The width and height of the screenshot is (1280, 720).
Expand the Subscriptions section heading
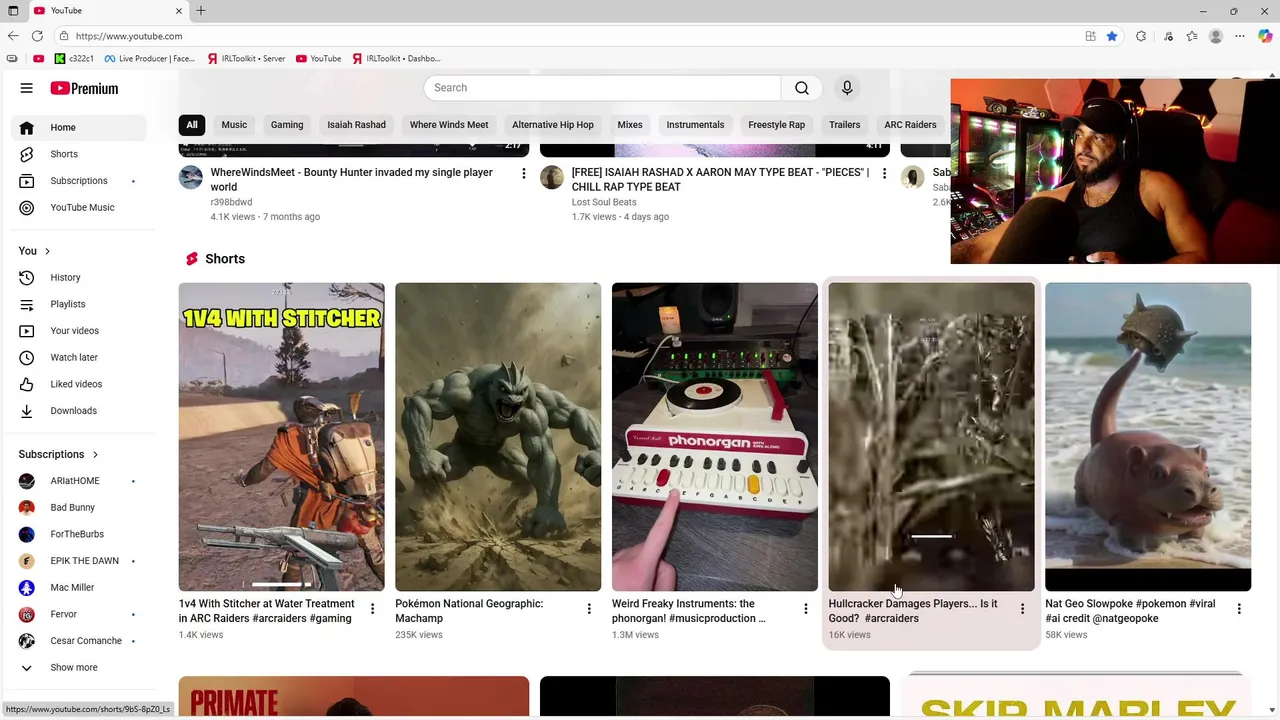59,454
